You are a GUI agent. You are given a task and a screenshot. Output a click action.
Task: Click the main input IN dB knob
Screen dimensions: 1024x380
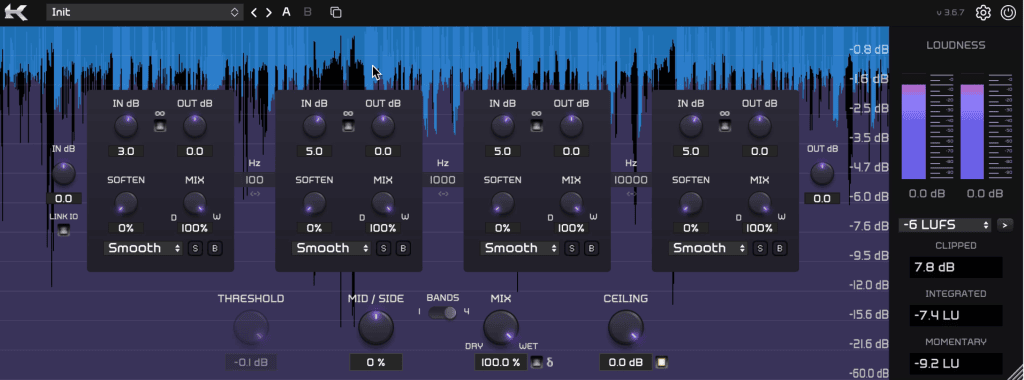click(63, 174)
